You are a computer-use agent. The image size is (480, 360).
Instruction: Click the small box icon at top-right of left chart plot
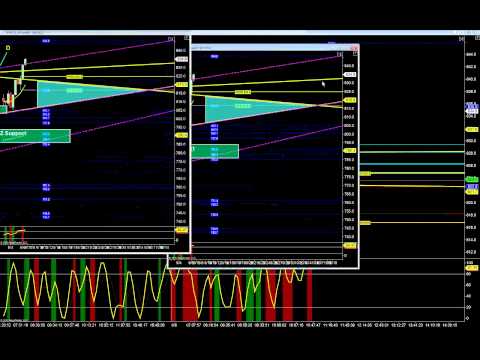coord(171,39)
